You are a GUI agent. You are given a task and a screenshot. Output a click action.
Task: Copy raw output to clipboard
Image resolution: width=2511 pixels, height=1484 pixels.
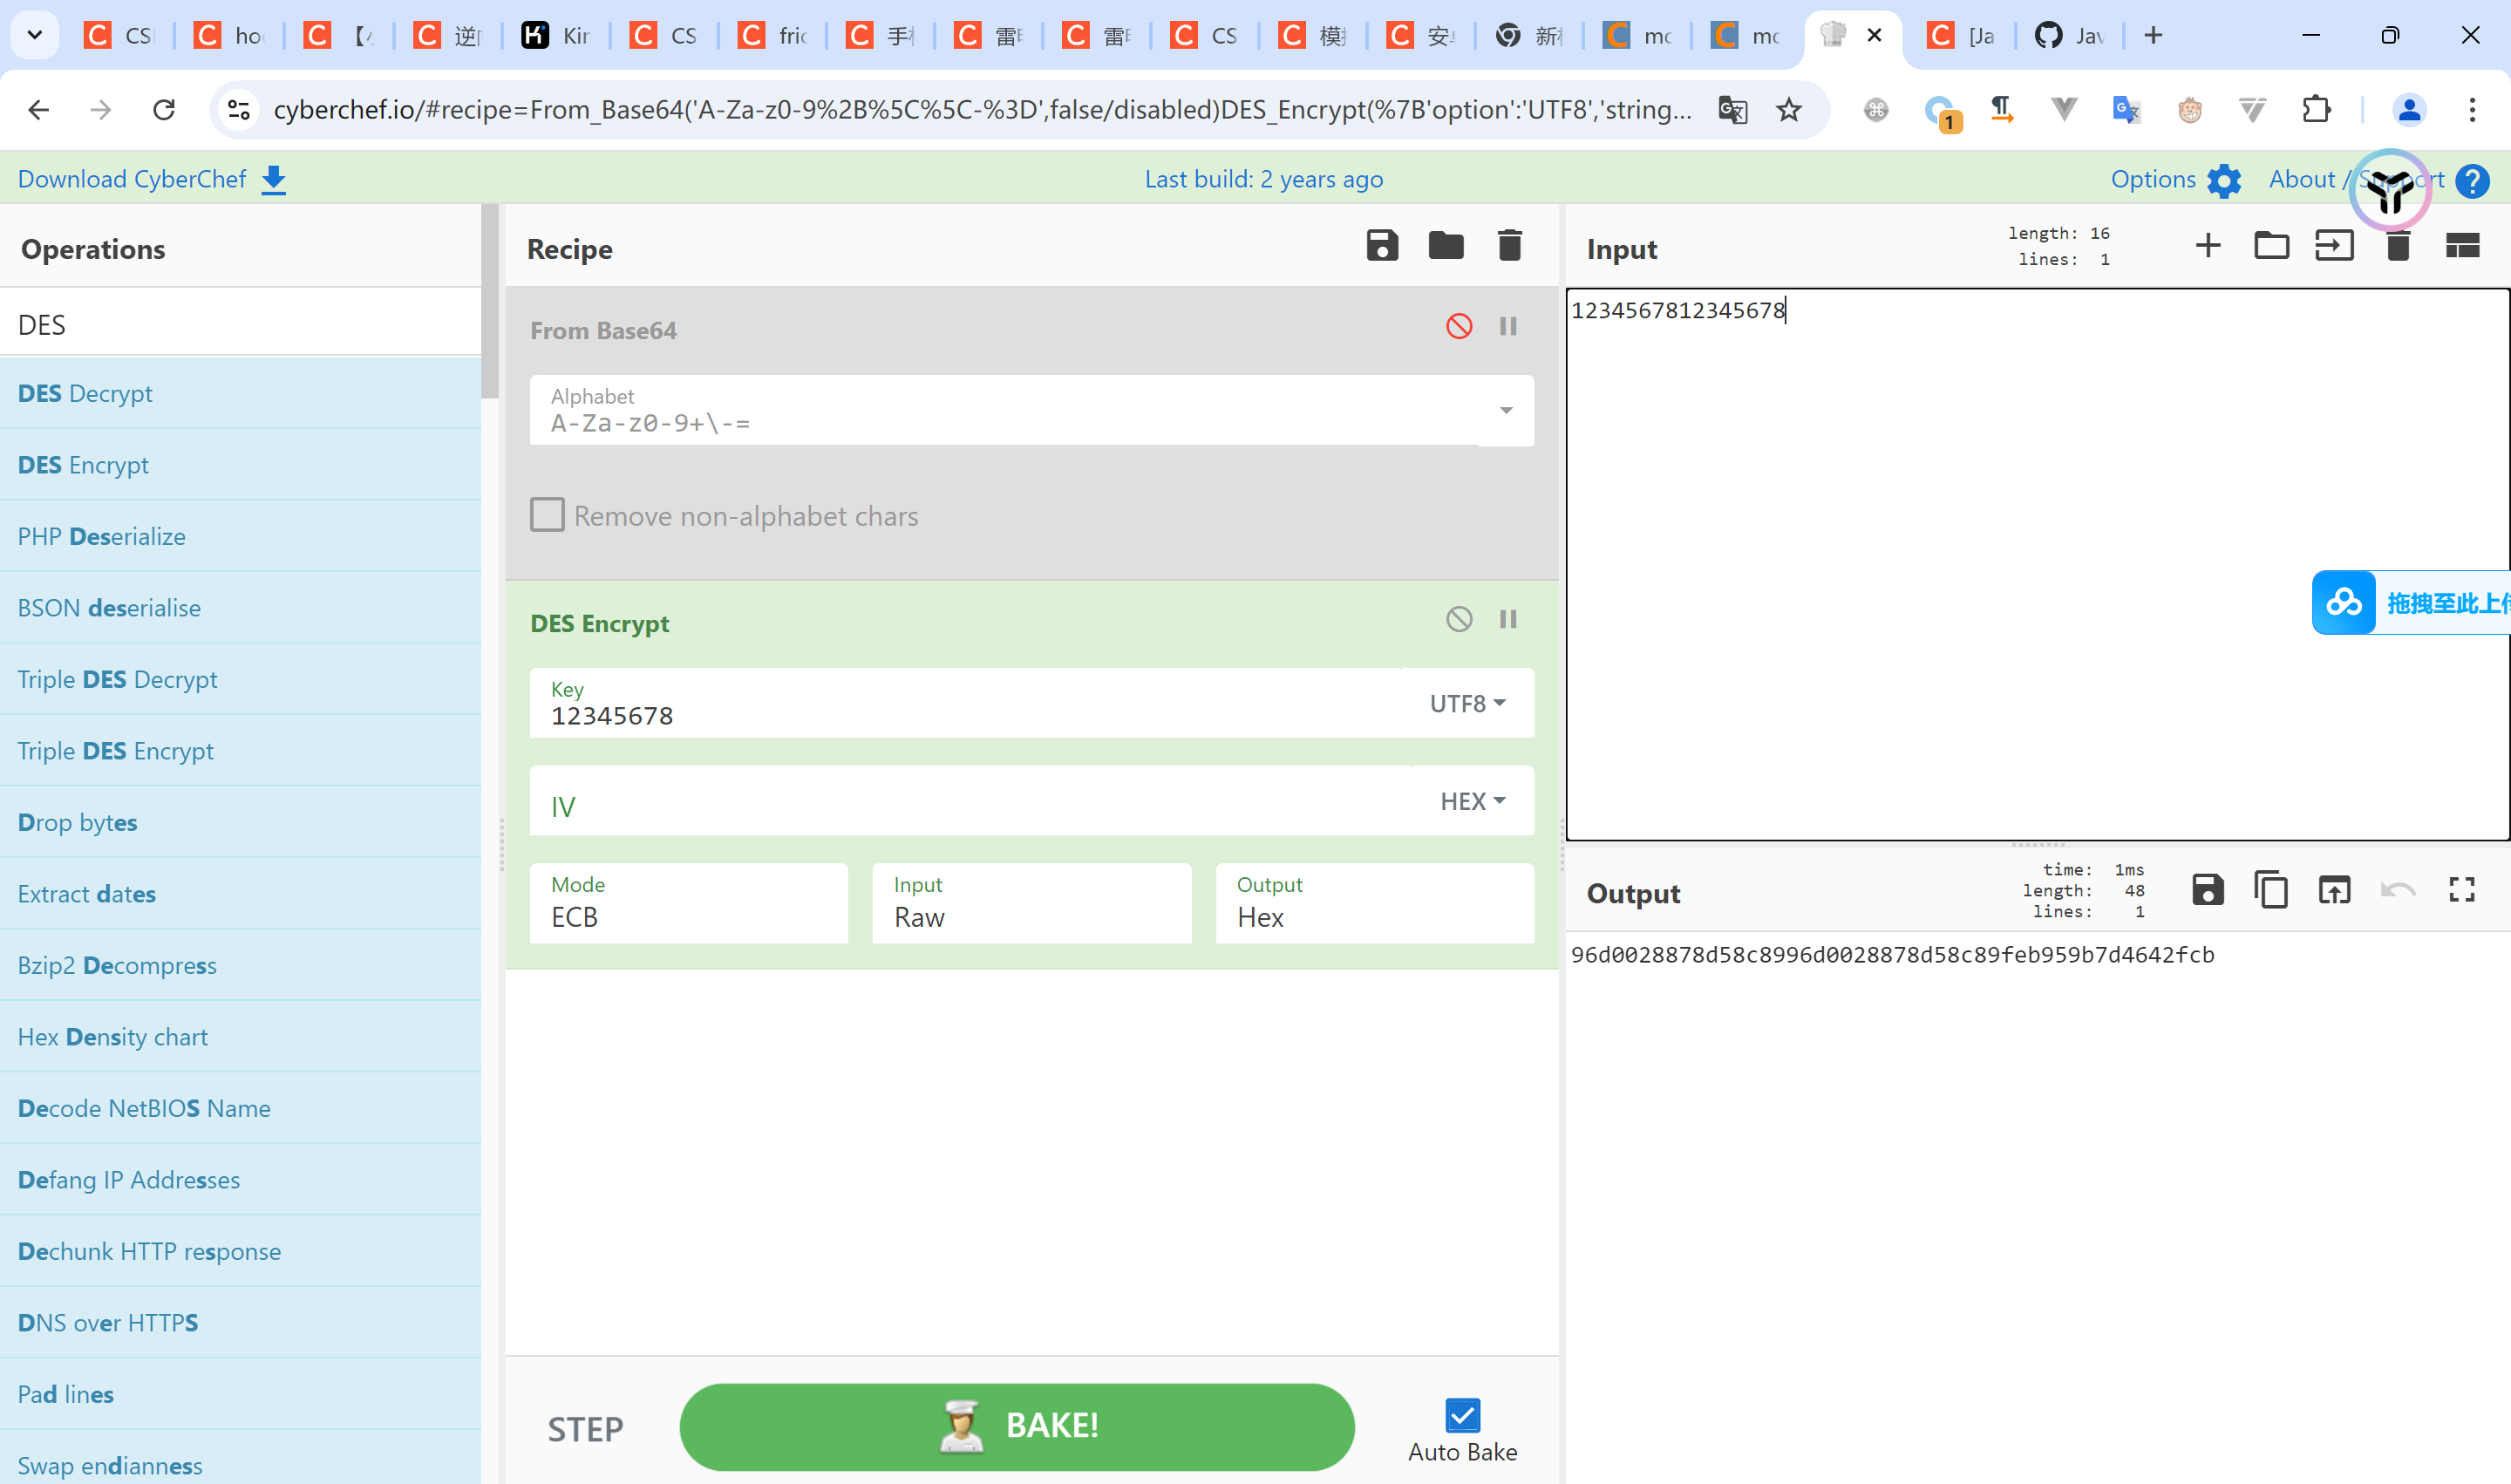pos(2271,890)
